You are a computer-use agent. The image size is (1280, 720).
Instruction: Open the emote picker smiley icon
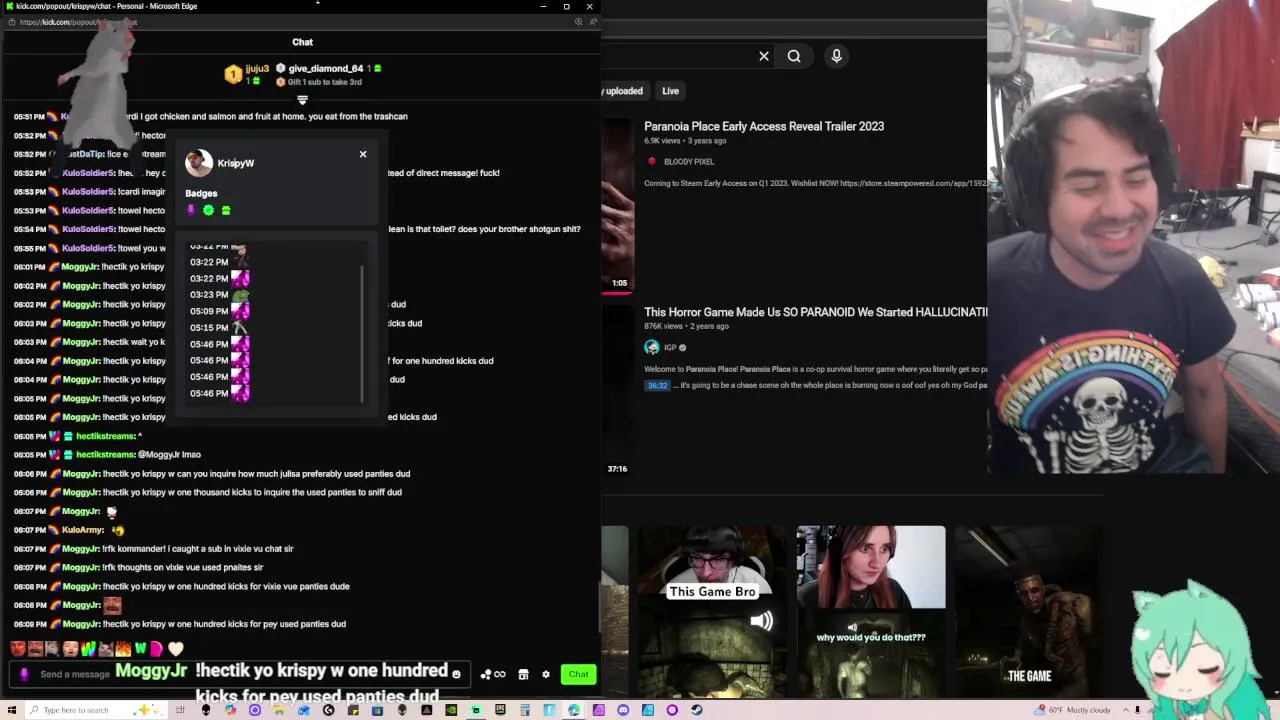[x=456, y=674]
